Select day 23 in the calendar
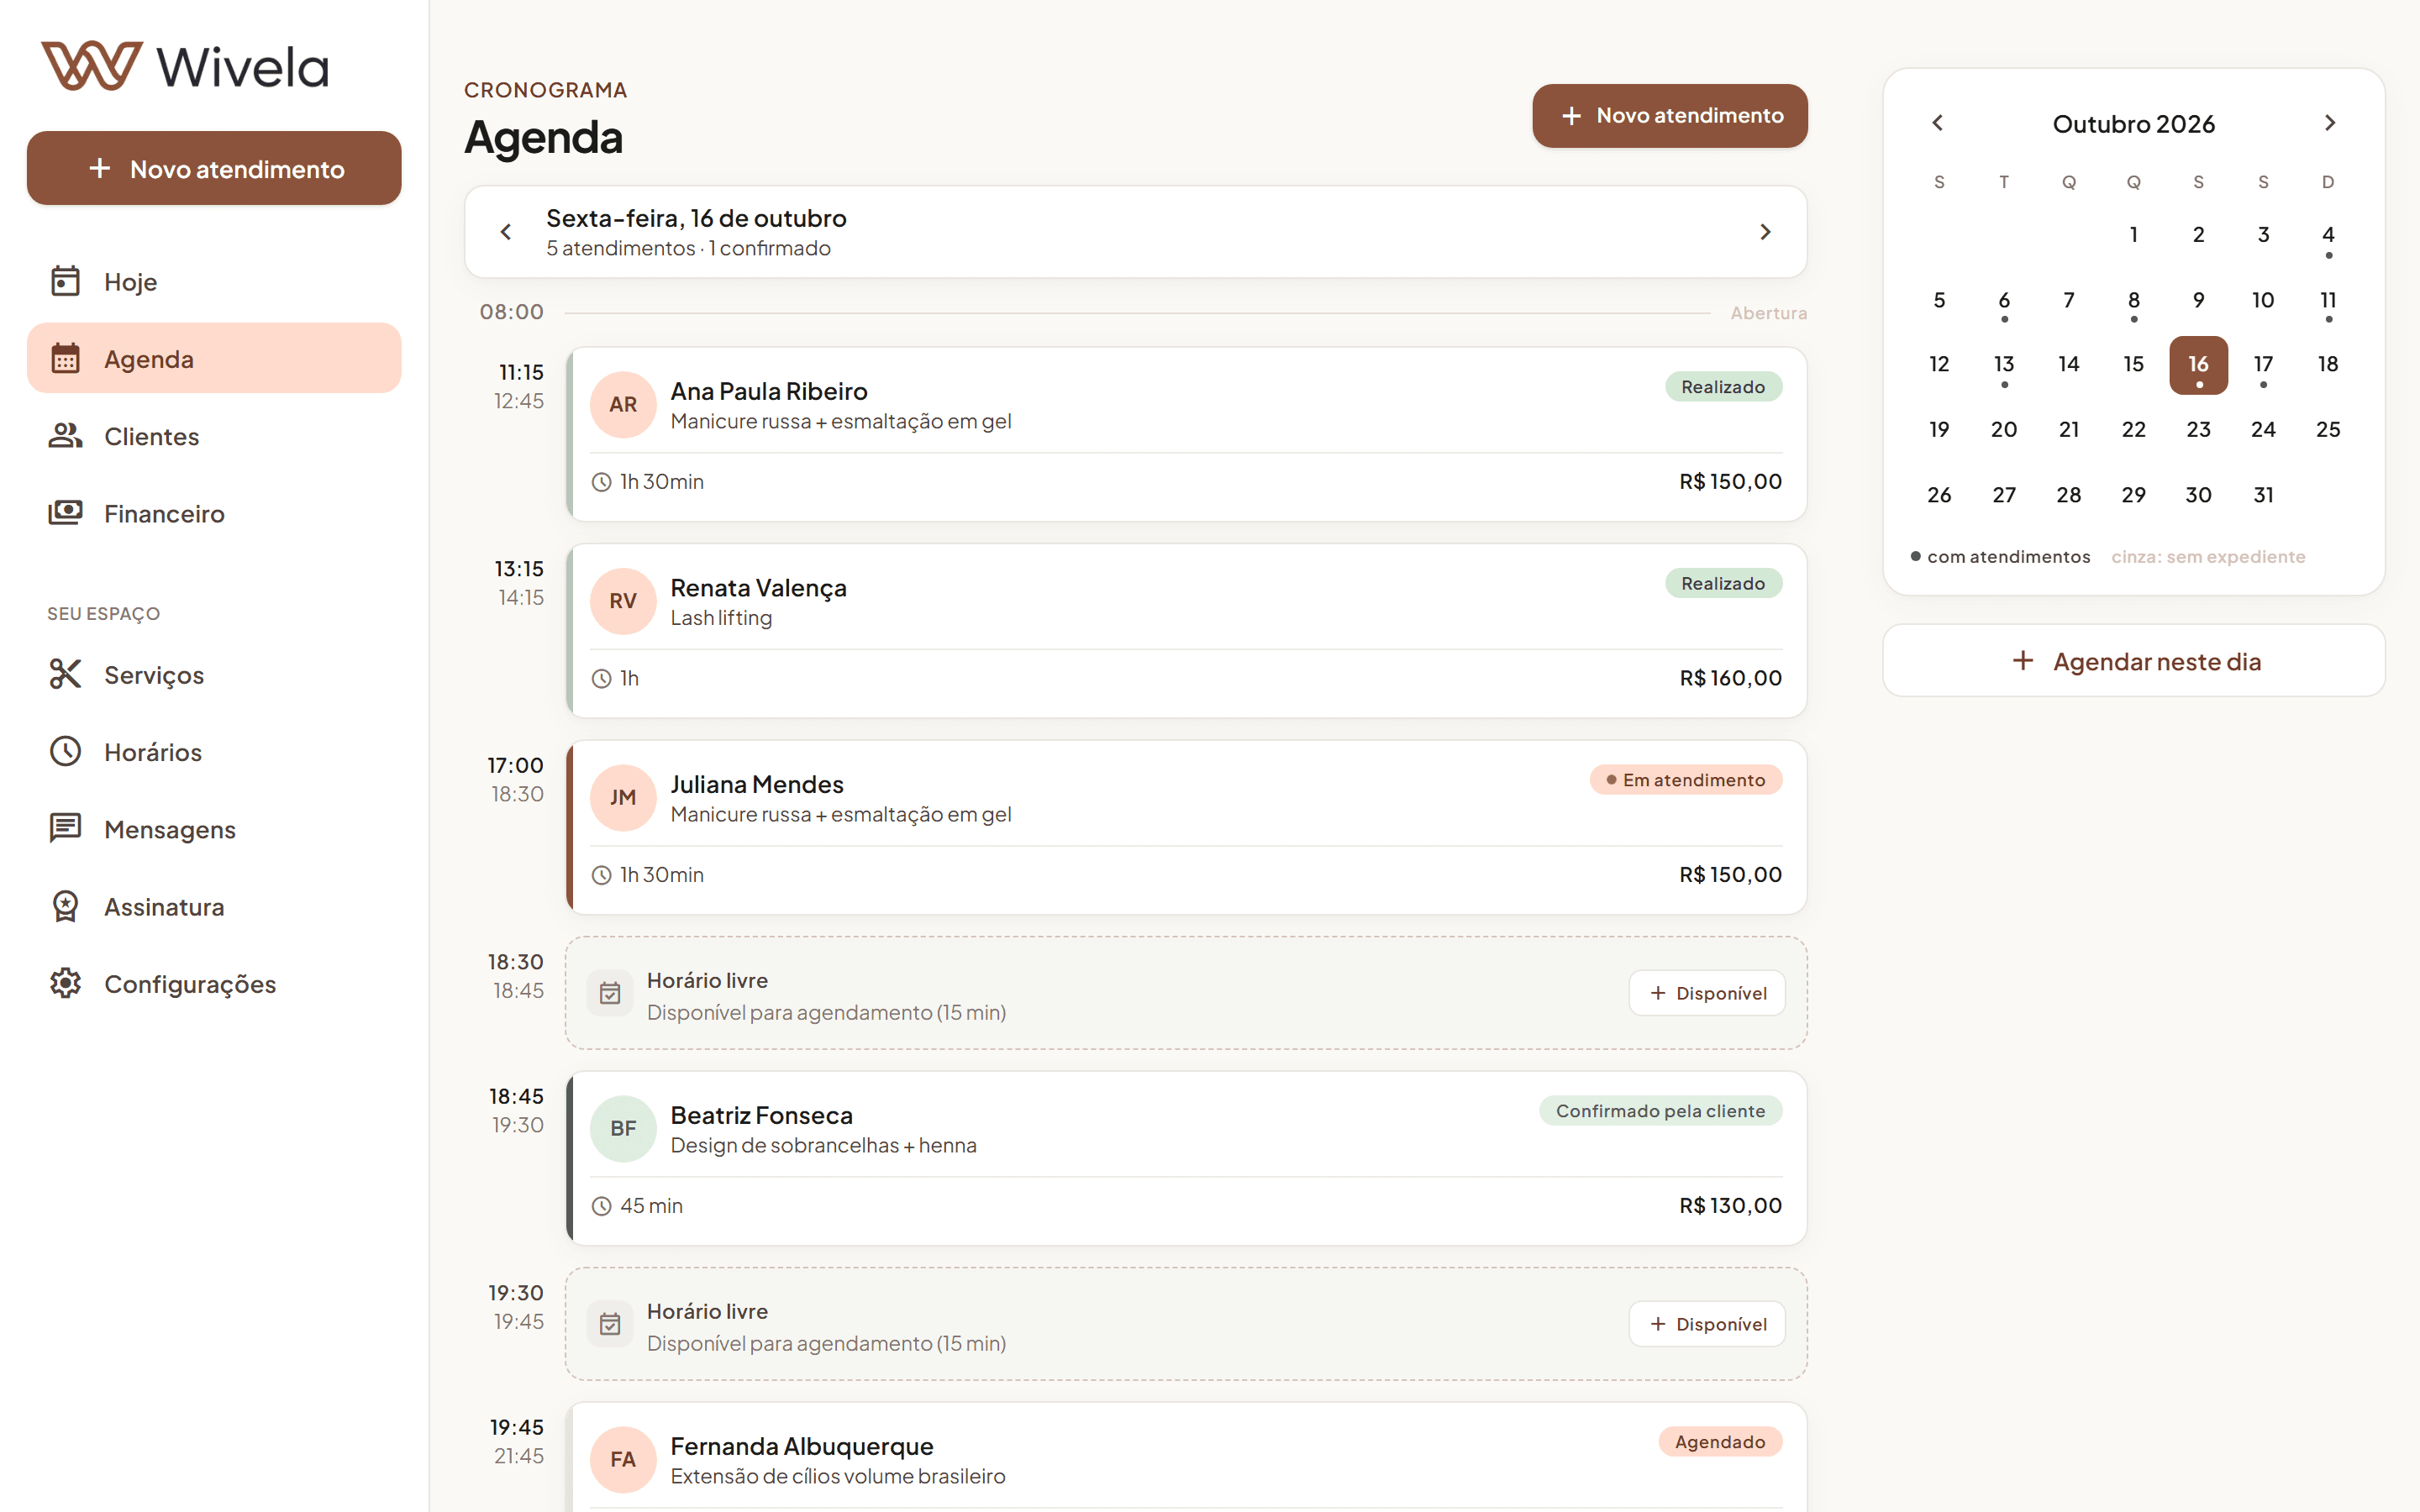Image resolution: width=2420 pixels, height=1512 pixels. point(2198,430)
